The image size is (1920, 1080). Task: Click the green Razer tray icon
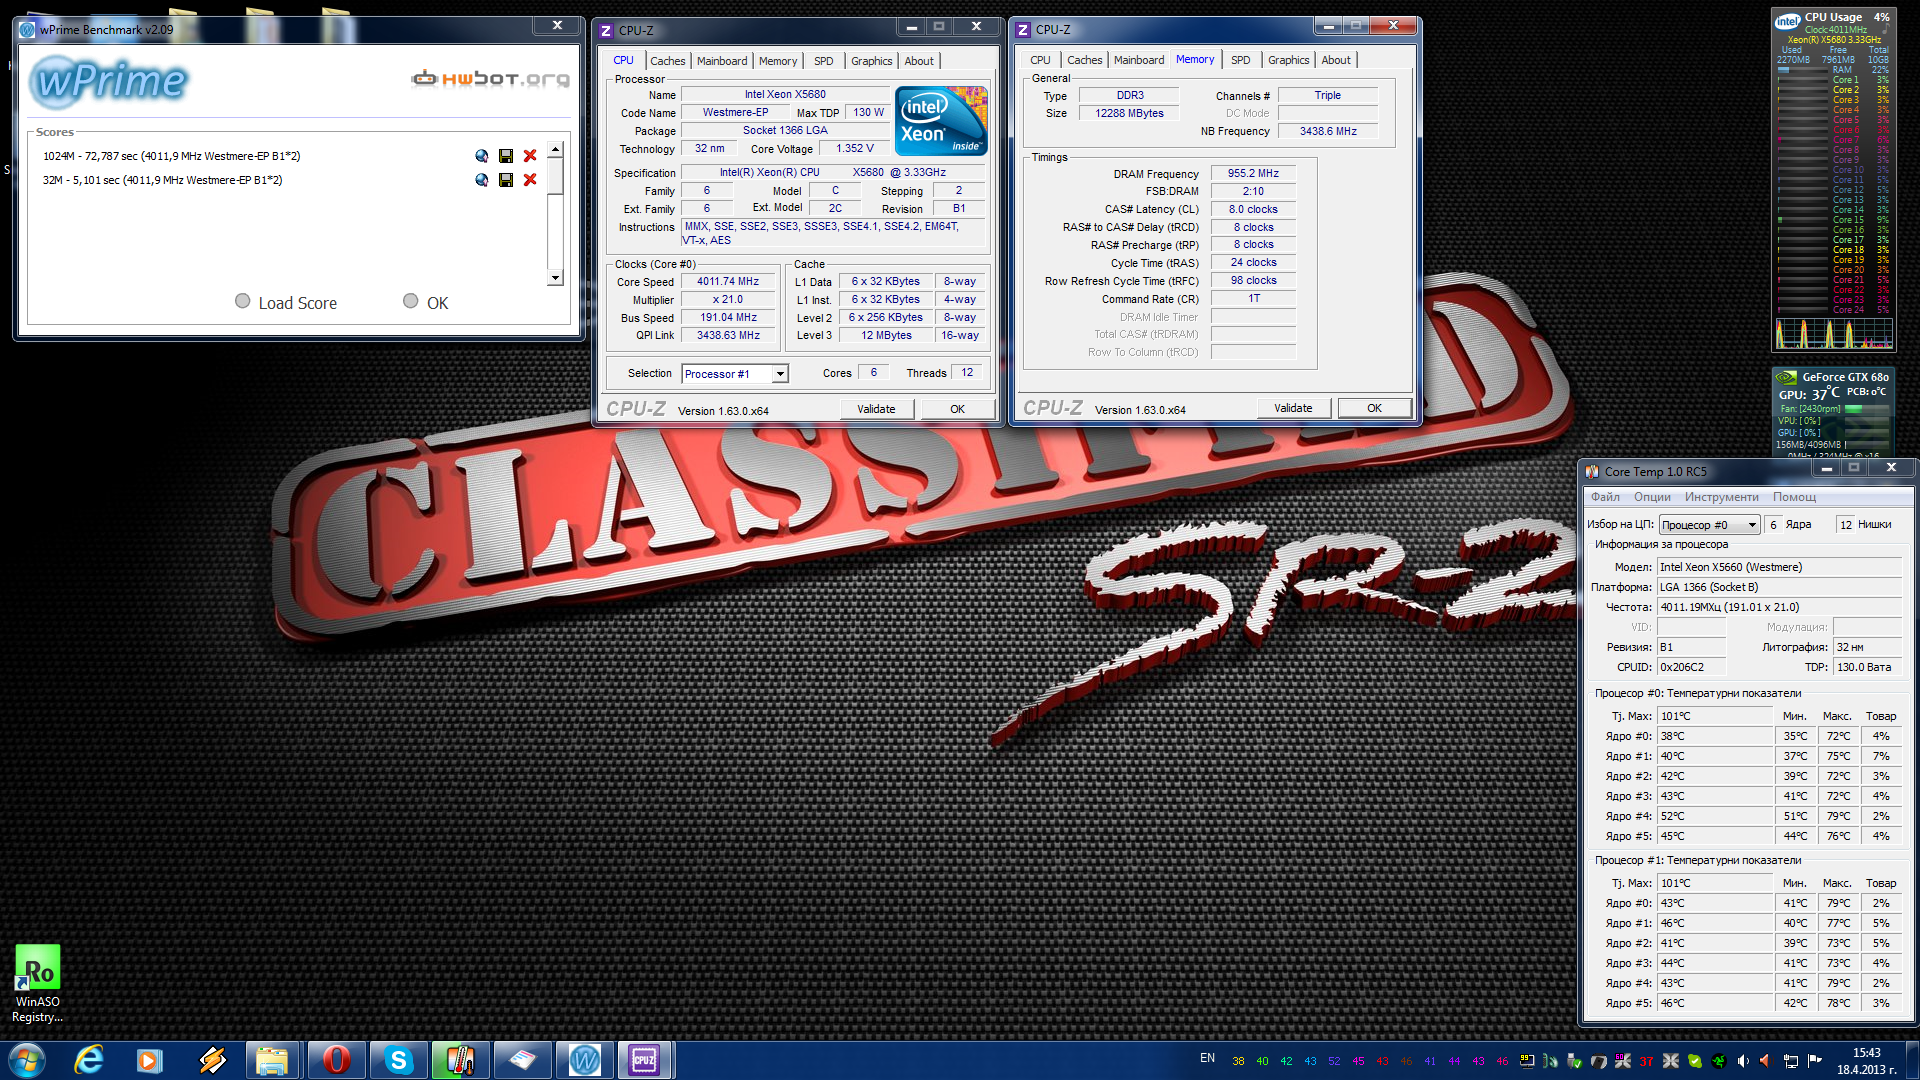pyautogui.click(x=1719, y=1061)
